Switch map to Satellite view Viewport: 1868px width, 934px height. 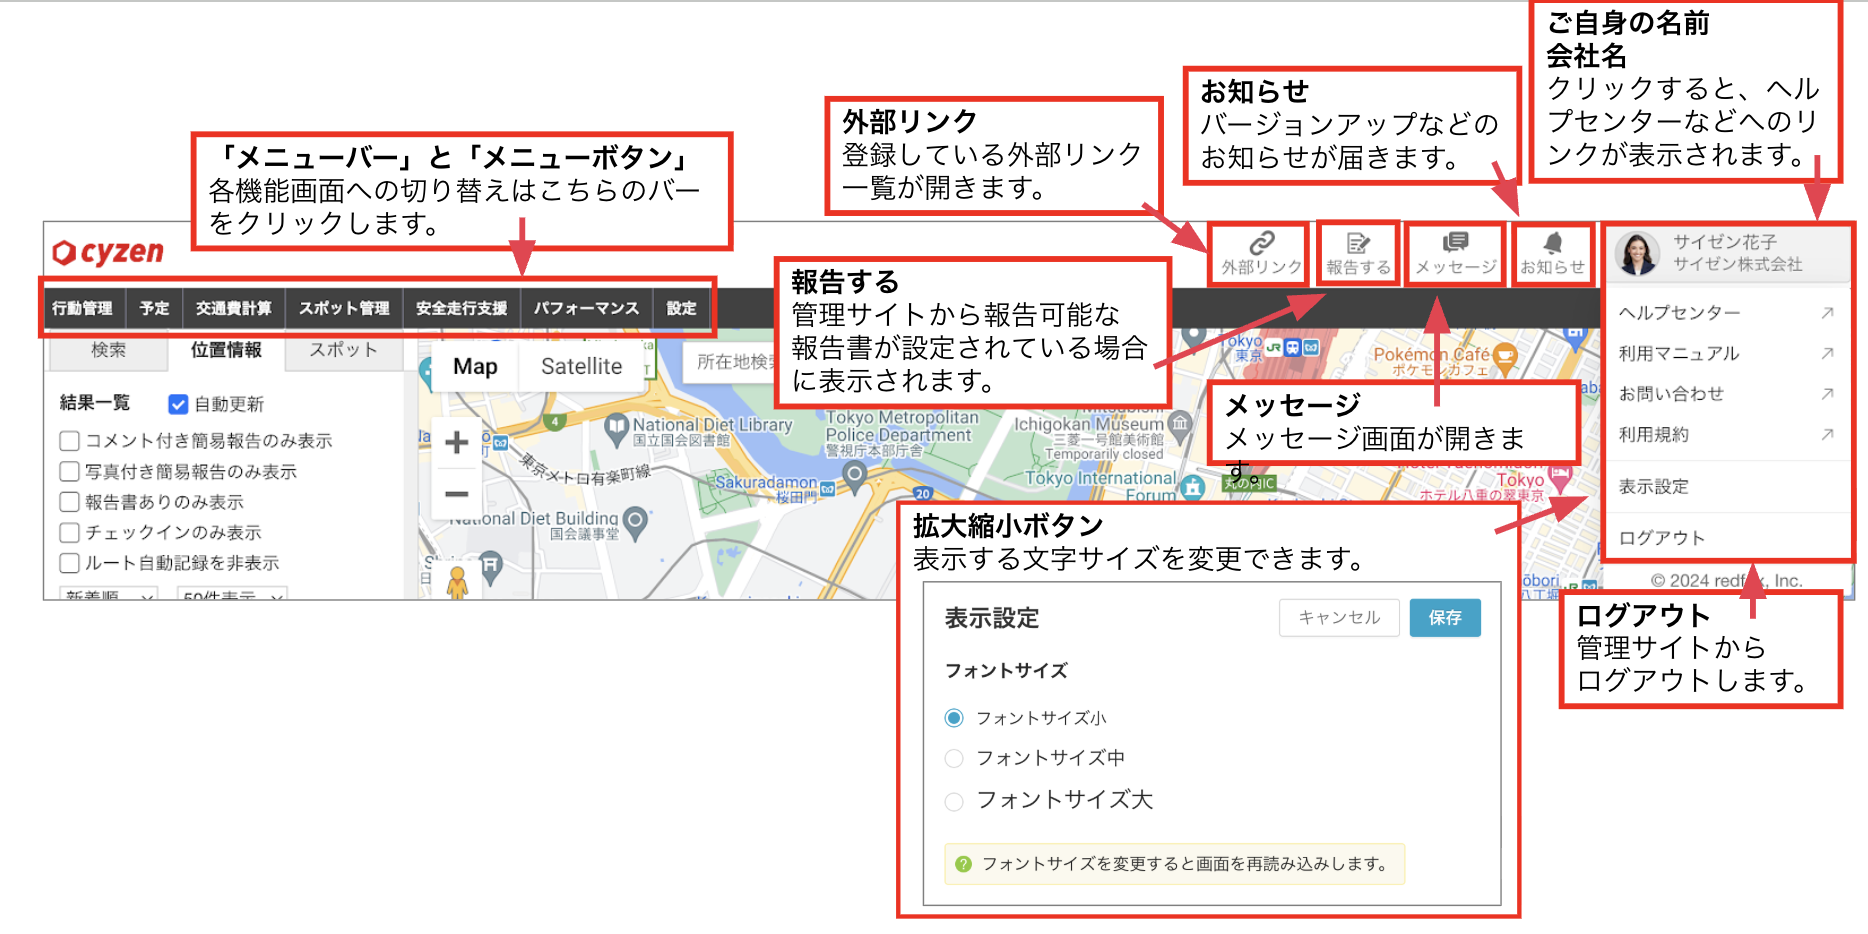click(582, 367)
